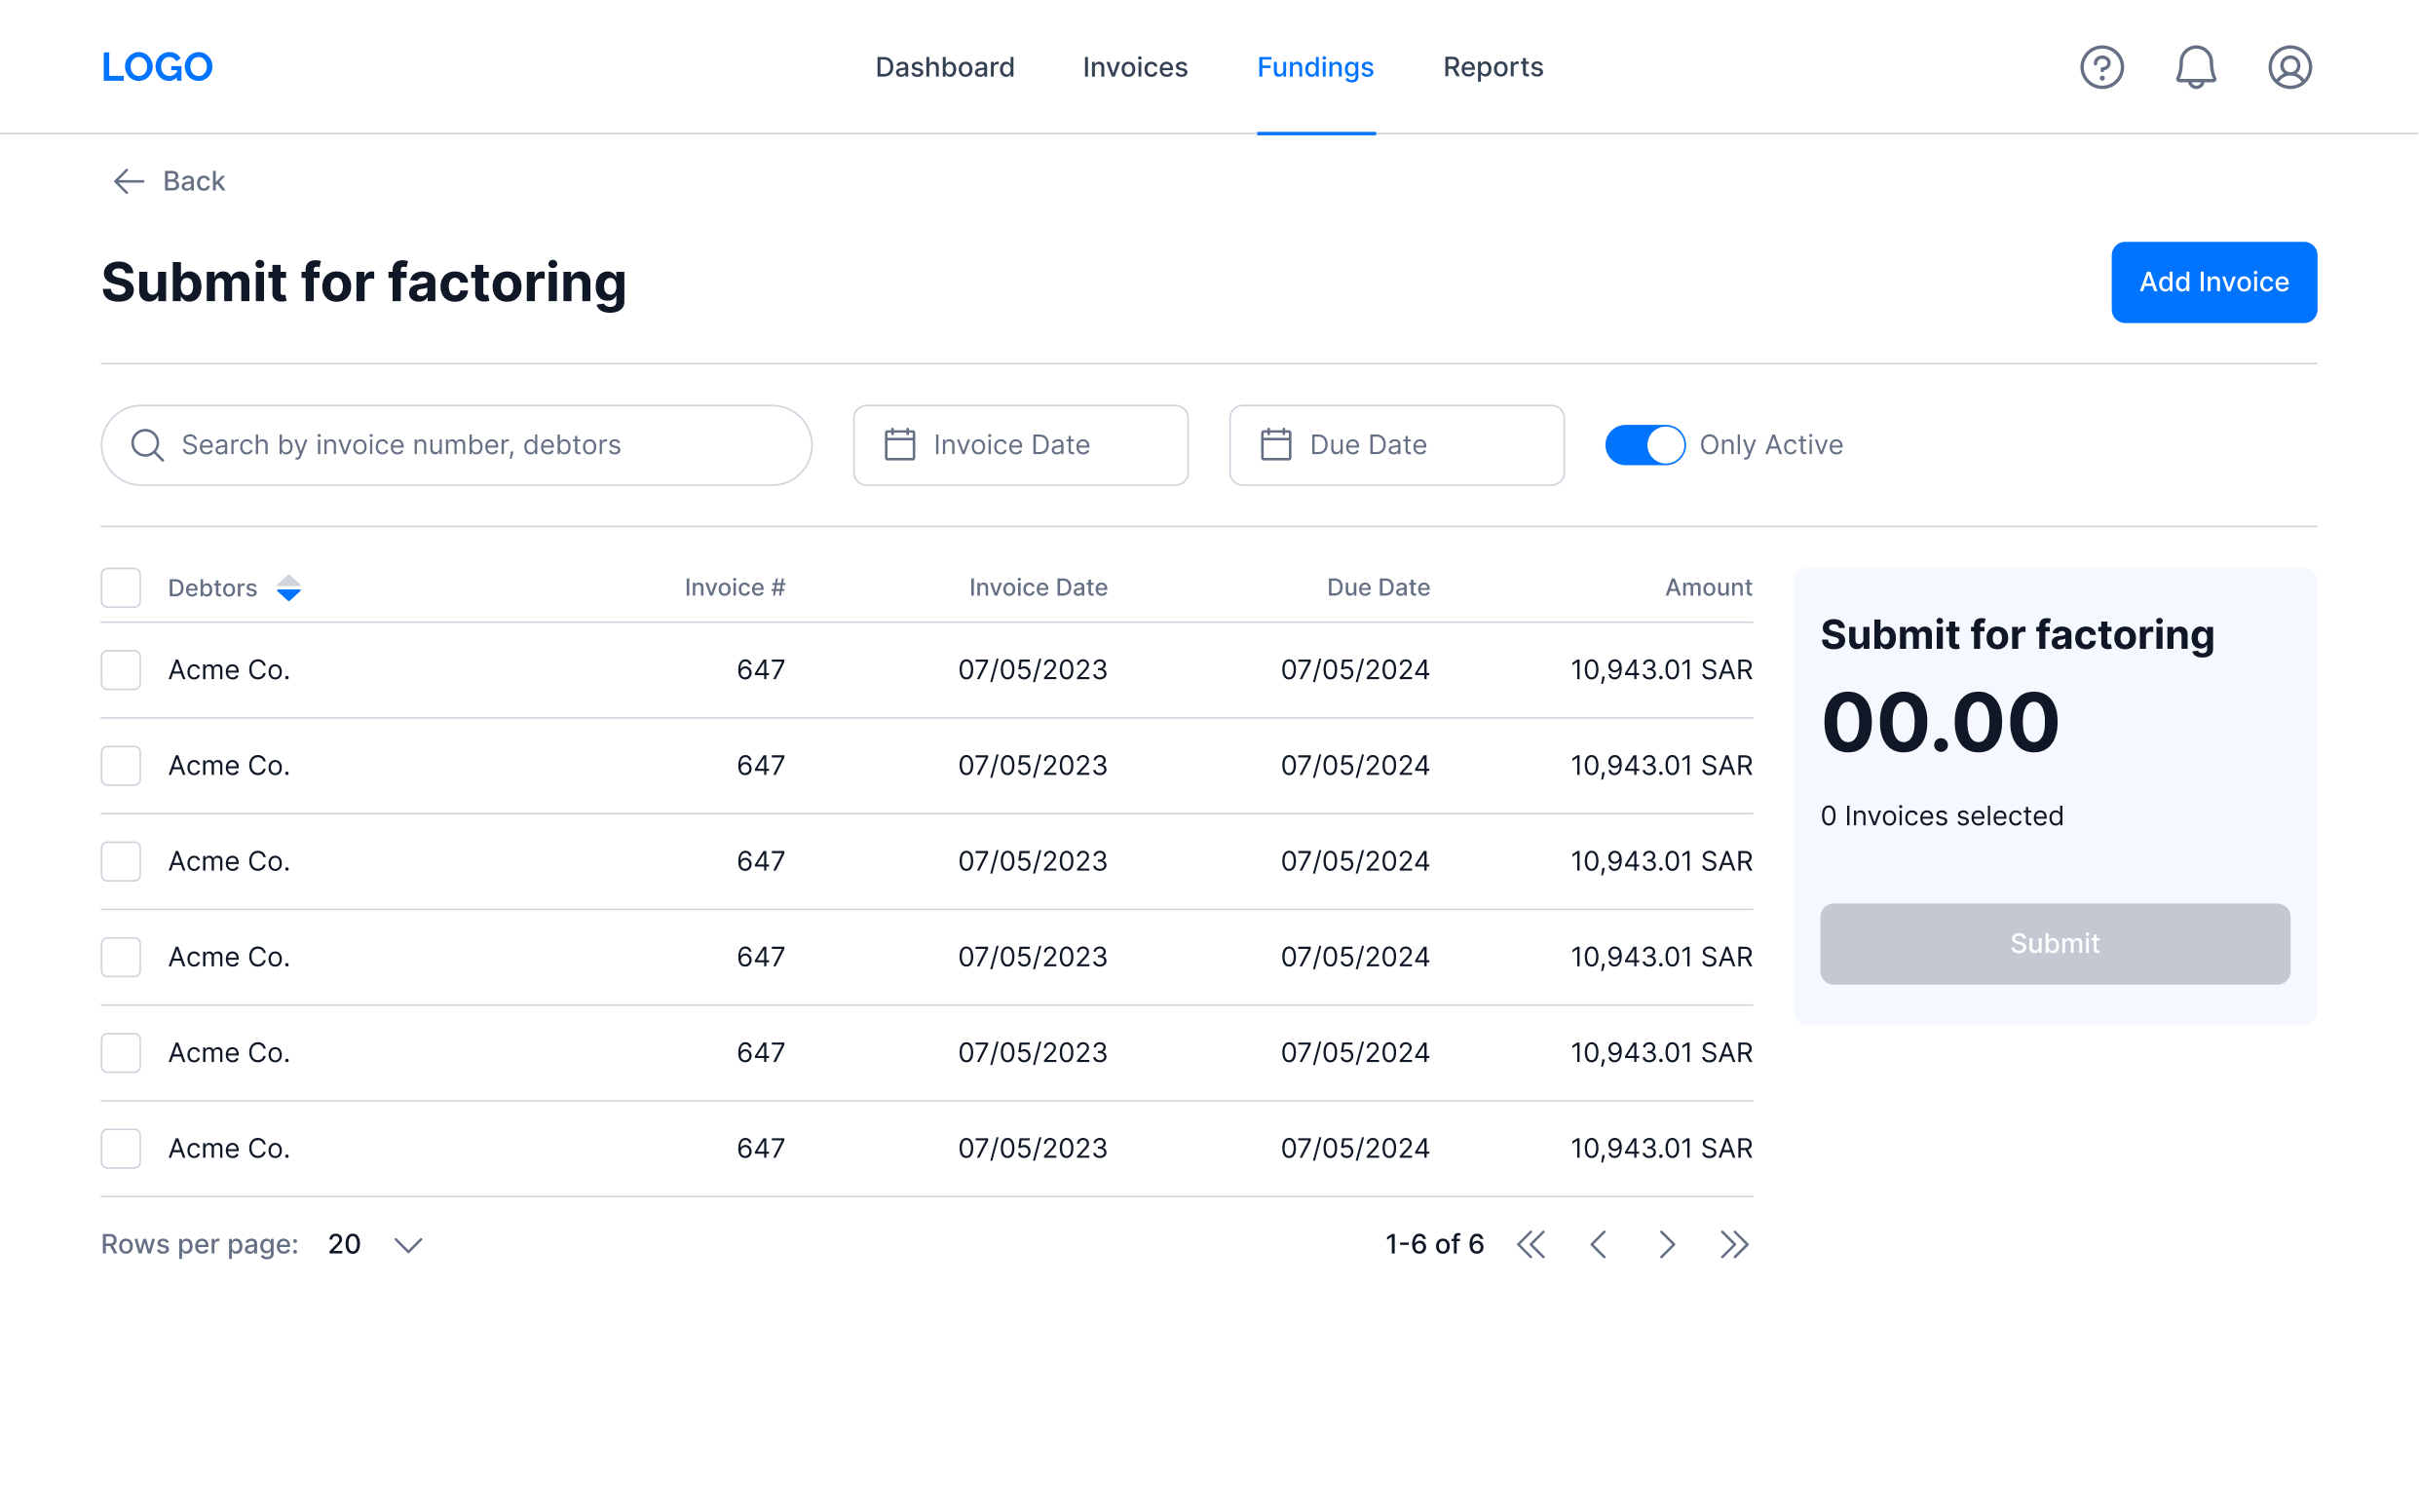Open the user profile icon
The image size is (2419, 1512).
pyautogui.click(x=2290, y=67)
